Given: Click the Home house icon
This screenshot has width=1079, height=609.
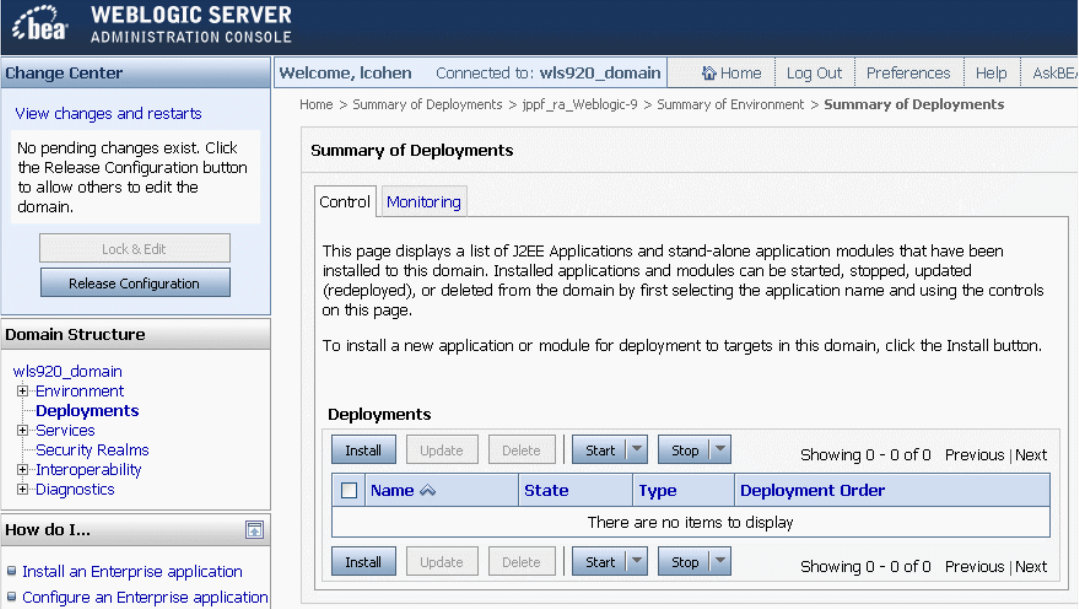Looking at the screenshot, I should pyautogui.click(x=709, y=73).
